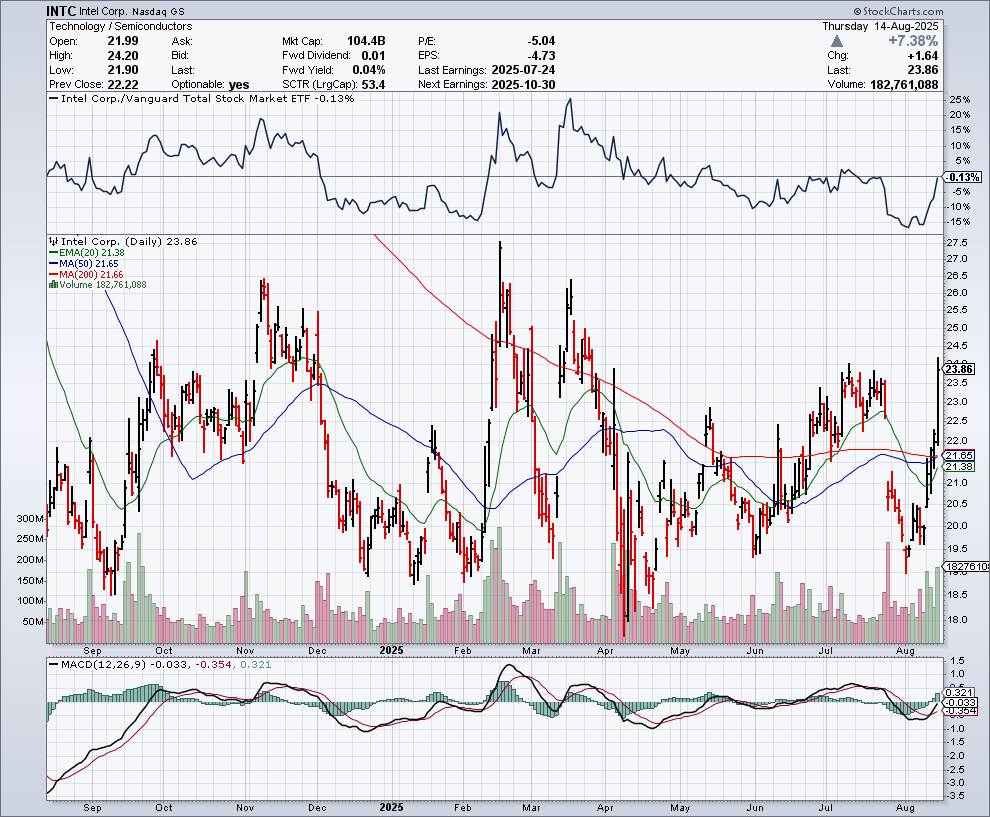Click the Intel Corp. (Daily) 23.86 legend label
This screenshot has width=990, height=817.
point(129,241)
